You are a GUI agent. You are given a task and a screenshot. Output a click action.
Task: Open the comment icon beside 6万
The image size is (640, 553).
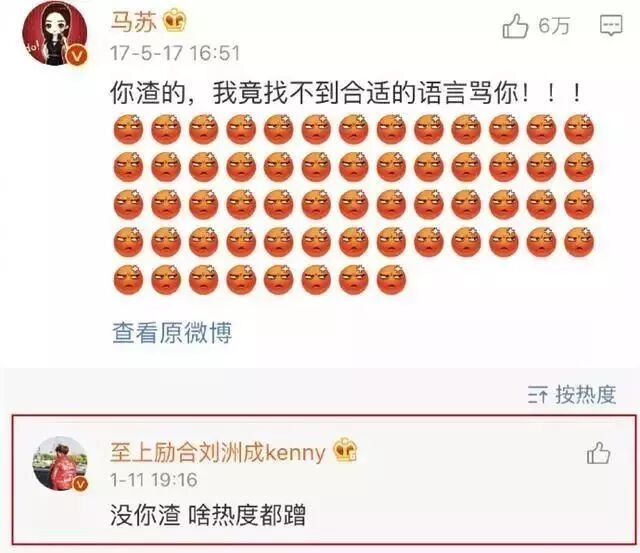611,25
